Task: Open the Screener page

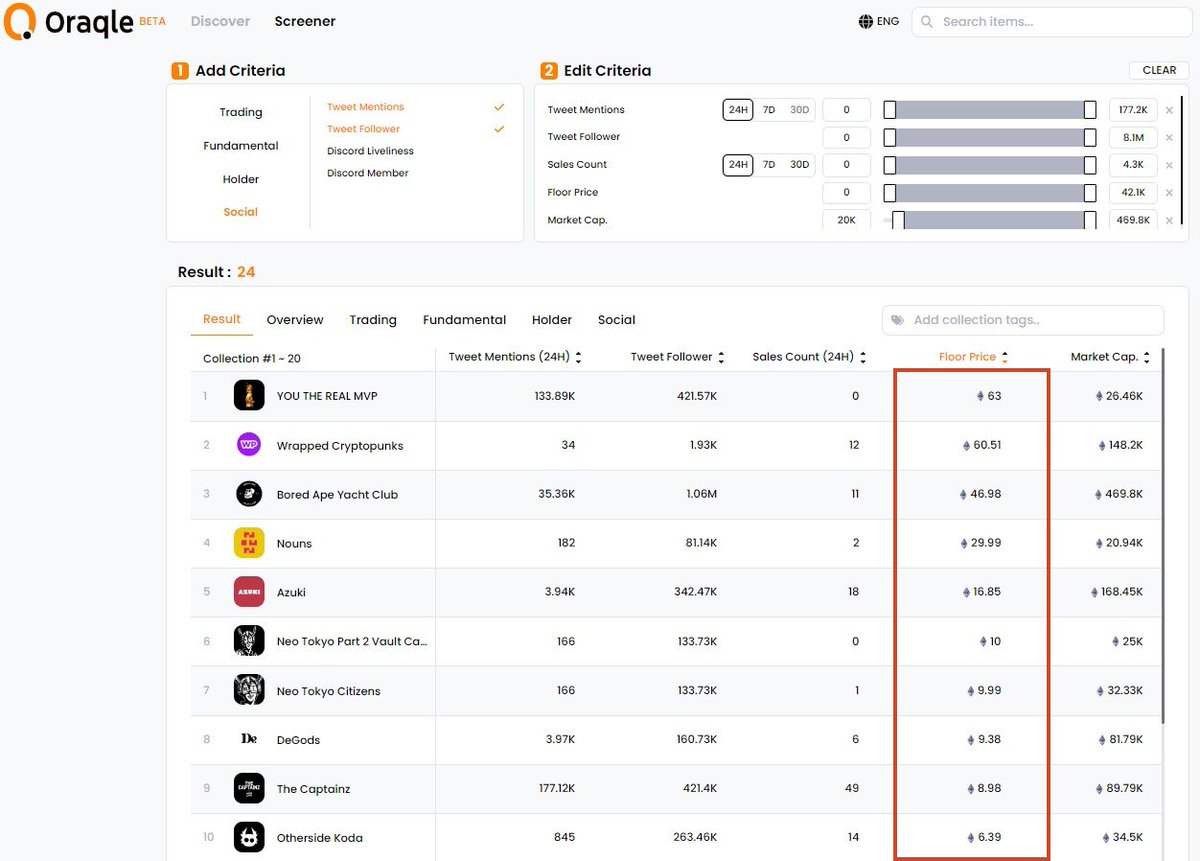Action: [x=305, y=21]
